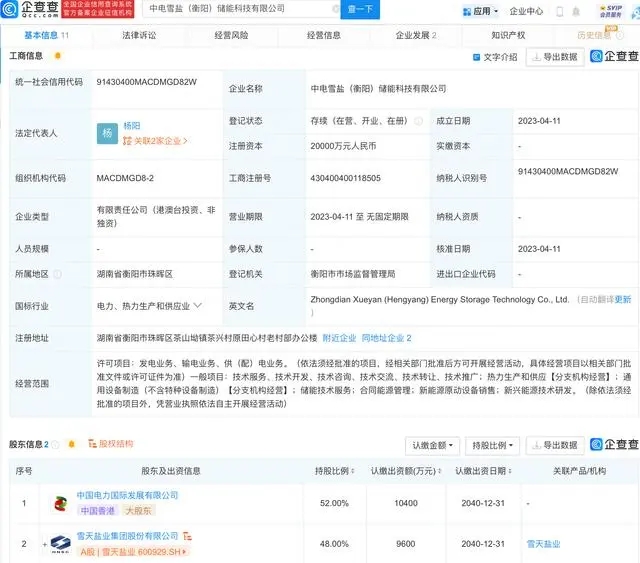Viewport: 640px width, 563px height.
Task: Click the Xuetian Salt Group company logo
Action: pyautogui.click(x=62, y=544)
